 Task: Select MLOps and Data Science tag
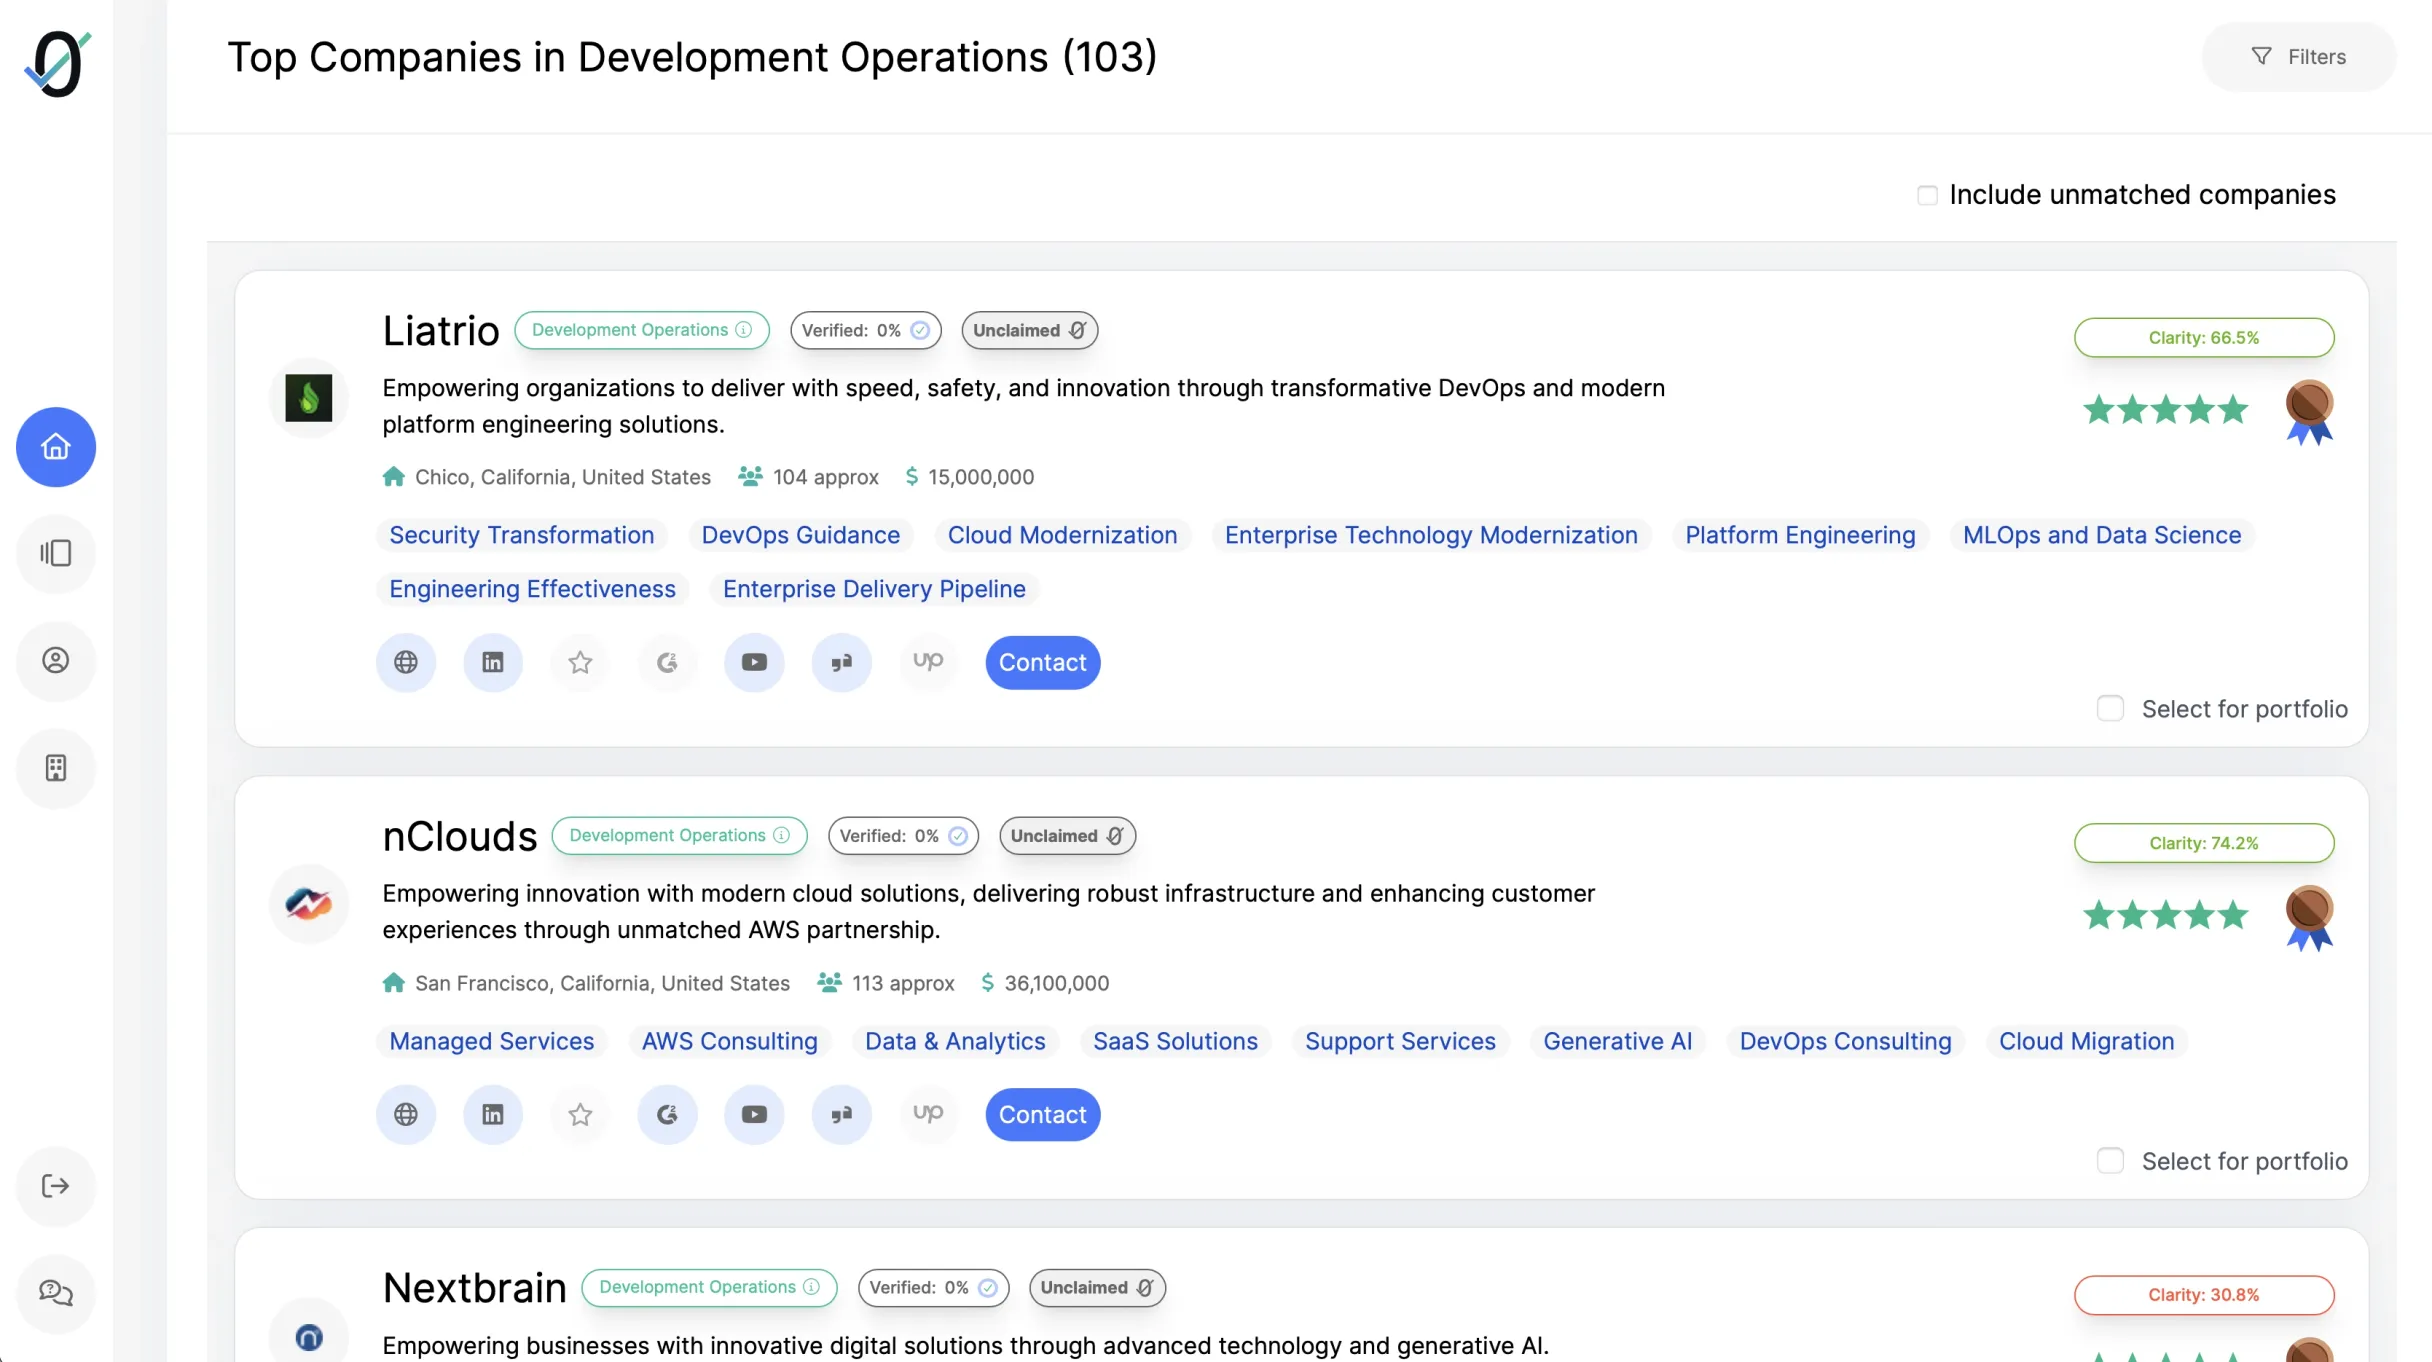coord(2102,535)
